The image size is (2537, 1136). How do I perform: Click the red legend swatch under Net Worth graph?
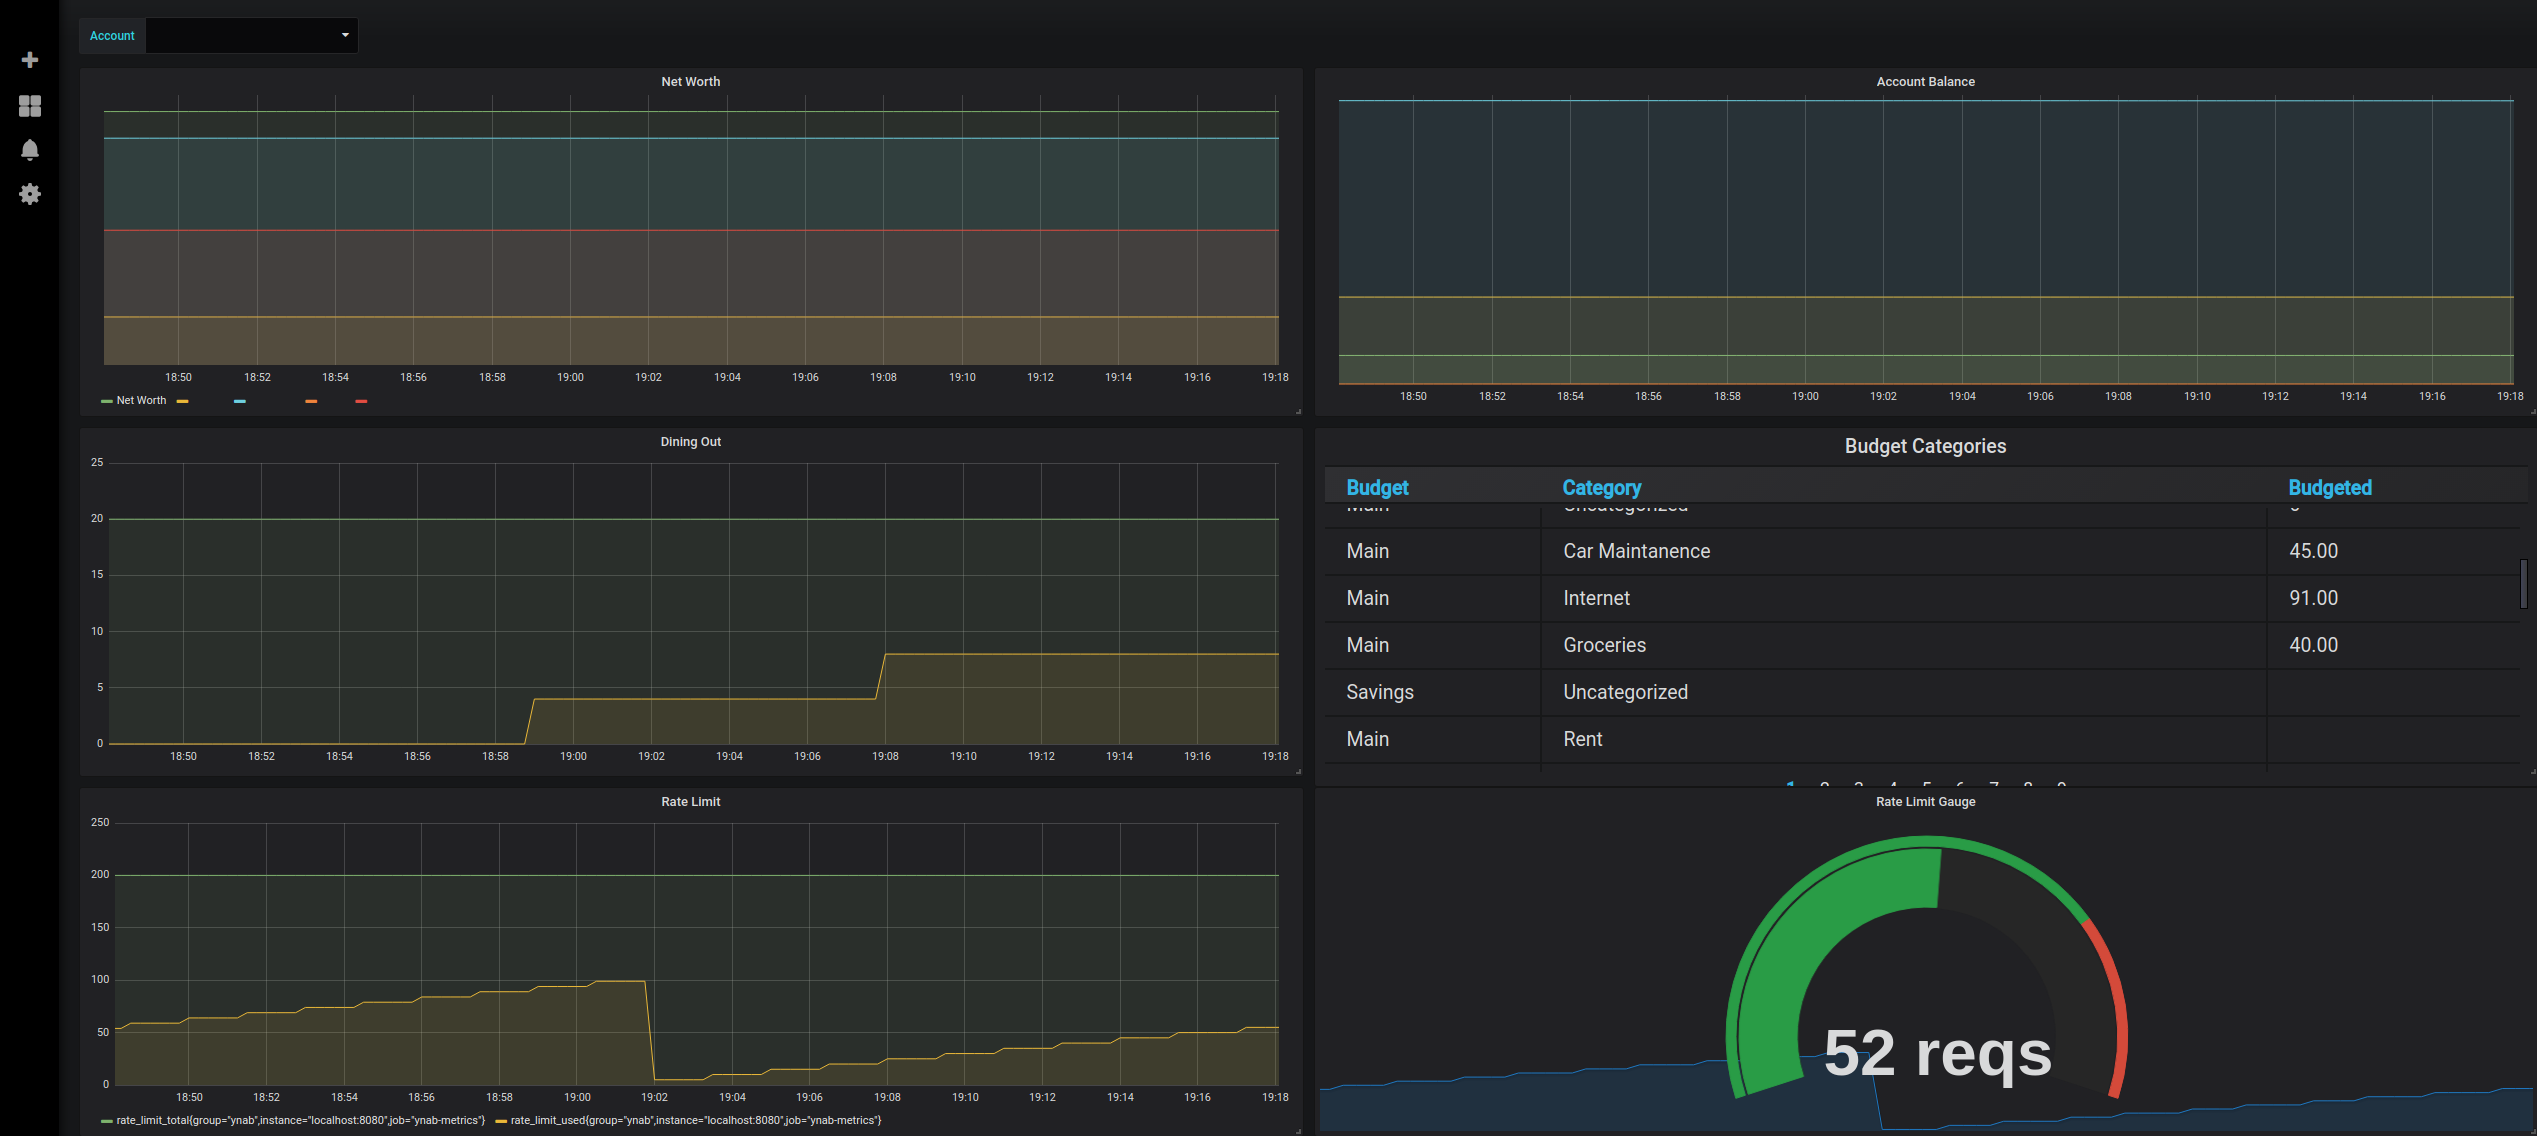pos(361,401)
